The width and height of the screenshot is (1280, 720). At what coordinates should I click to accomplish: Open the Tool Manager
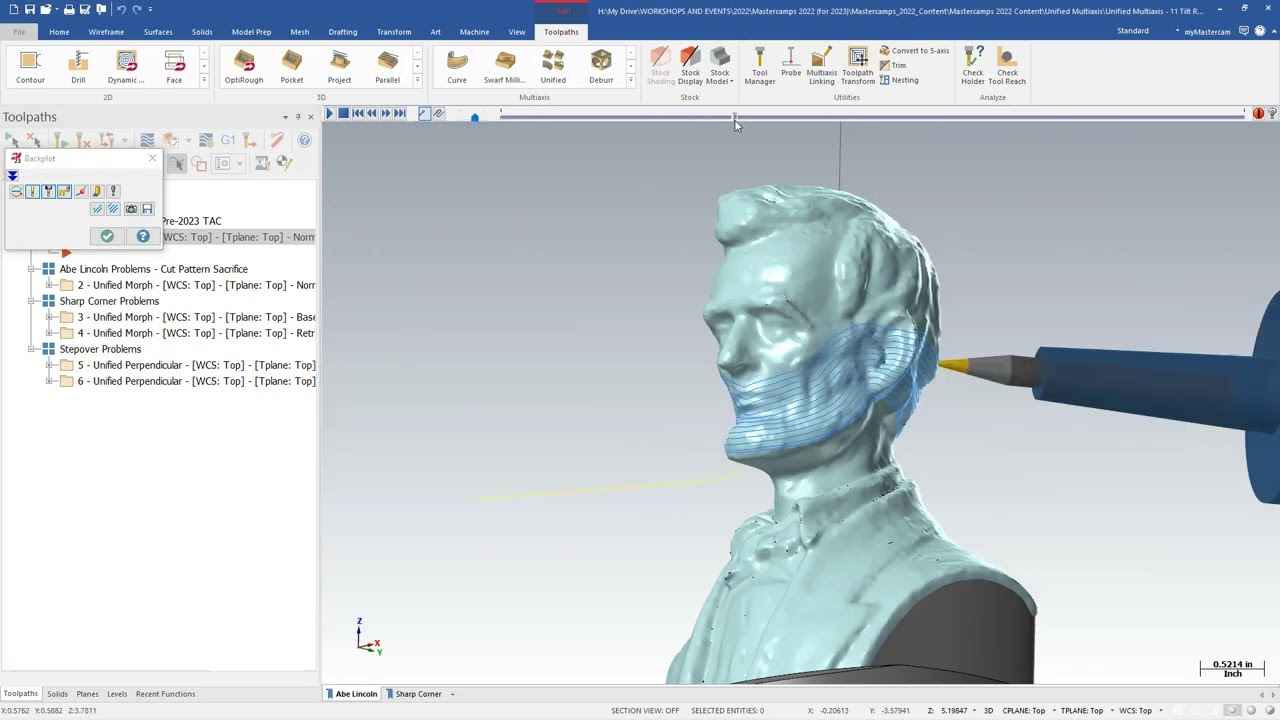click(759, 66)
